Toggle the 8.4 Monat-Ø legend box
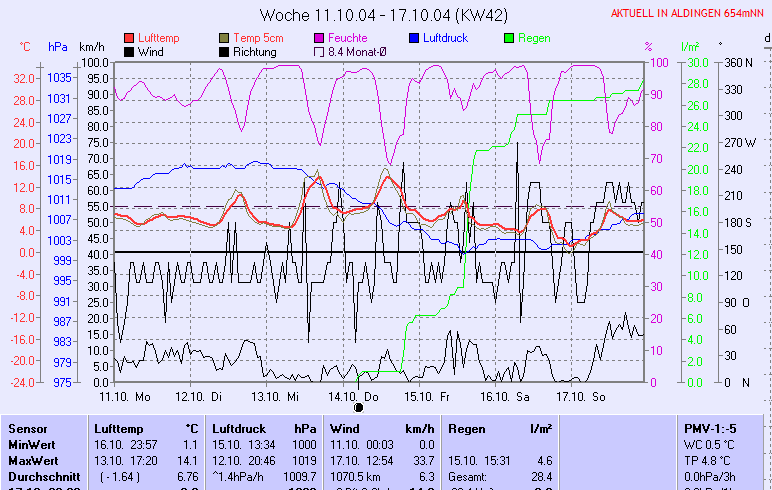 (x=319, y=51)
